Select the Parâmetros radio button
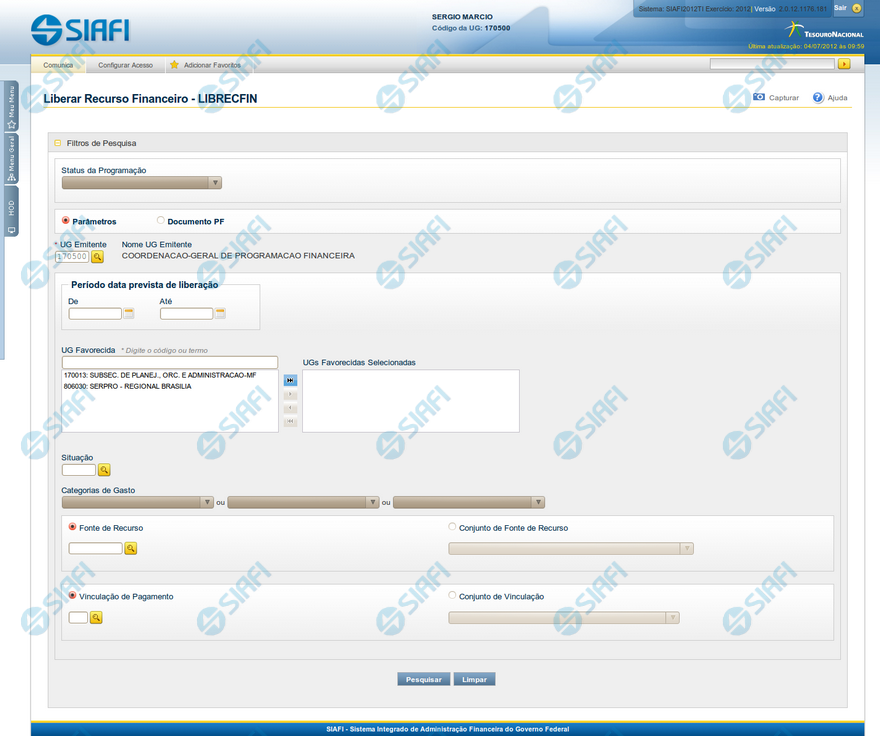 coord(66,221)
